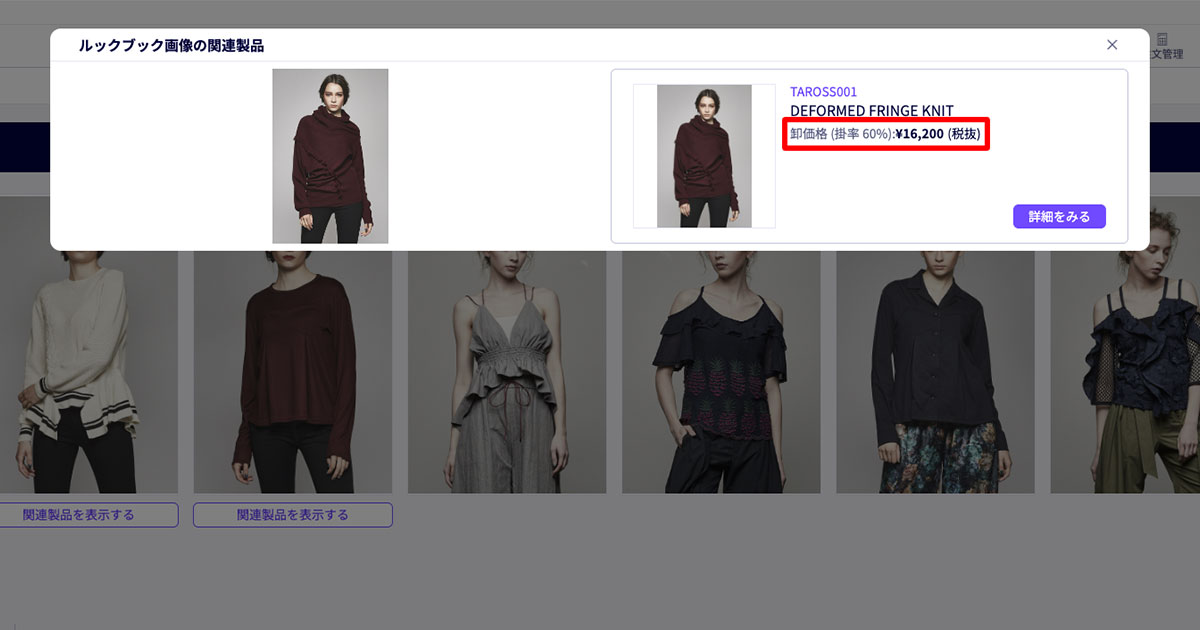The height and width of the screenshot is (630, 1200).
Task: Select the black off-shoulder embroidered top photo
Action: [721, 372]
